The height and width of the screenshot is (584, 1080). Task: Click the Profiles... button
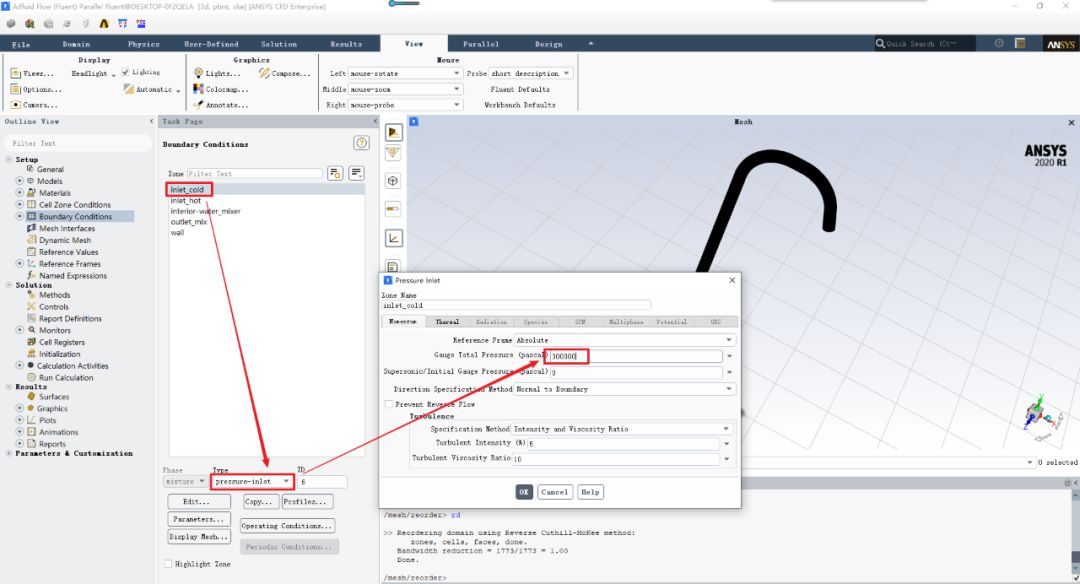click(x=307, y=501)
